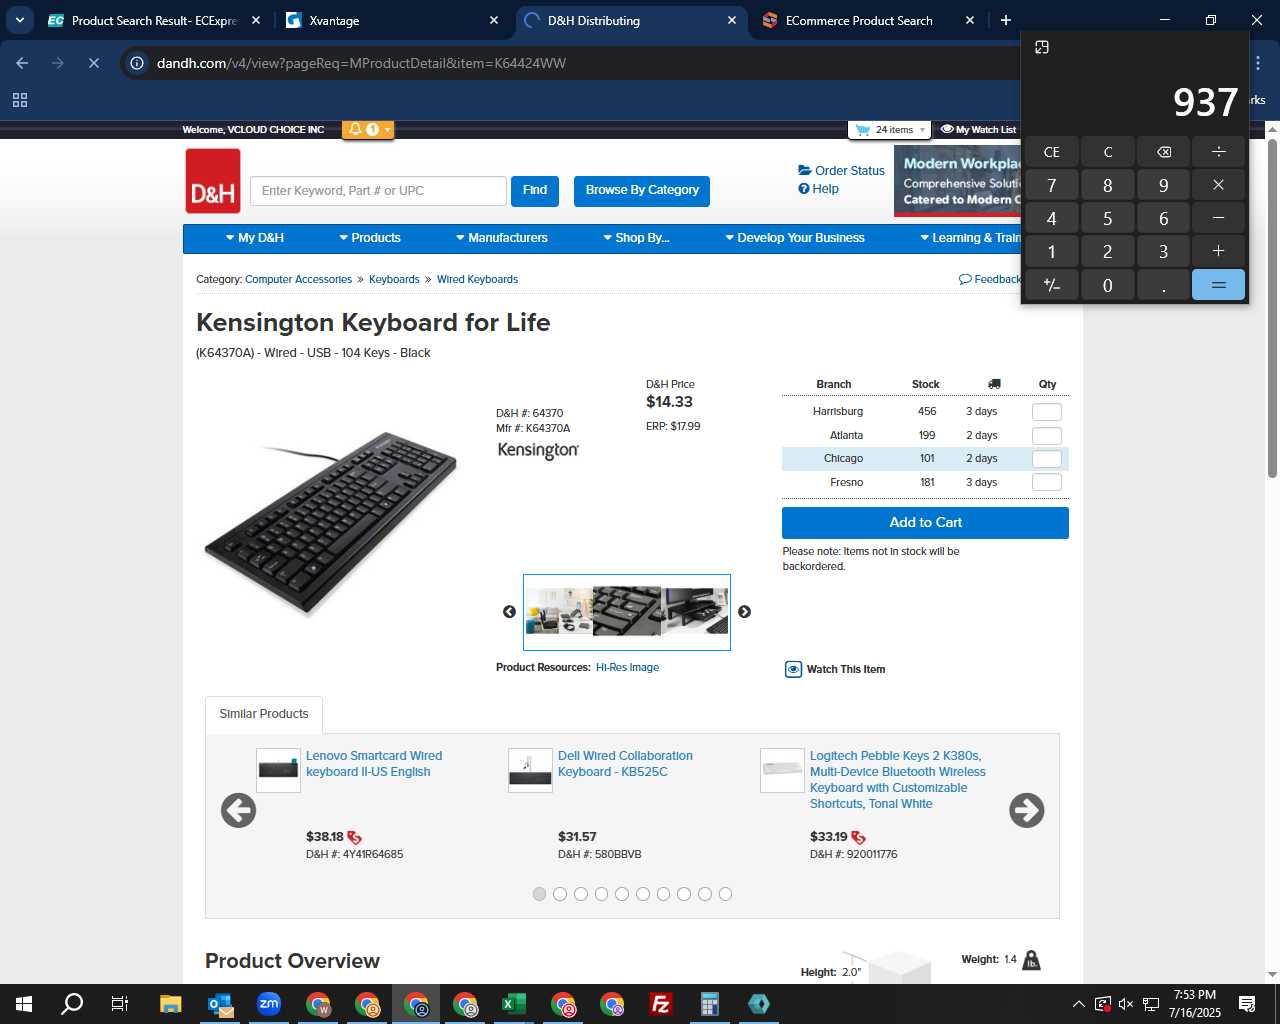Expand Develop Your Business menu
Image resolution: width=1280 pixels, height=1024 pixels.
(795, 238)
